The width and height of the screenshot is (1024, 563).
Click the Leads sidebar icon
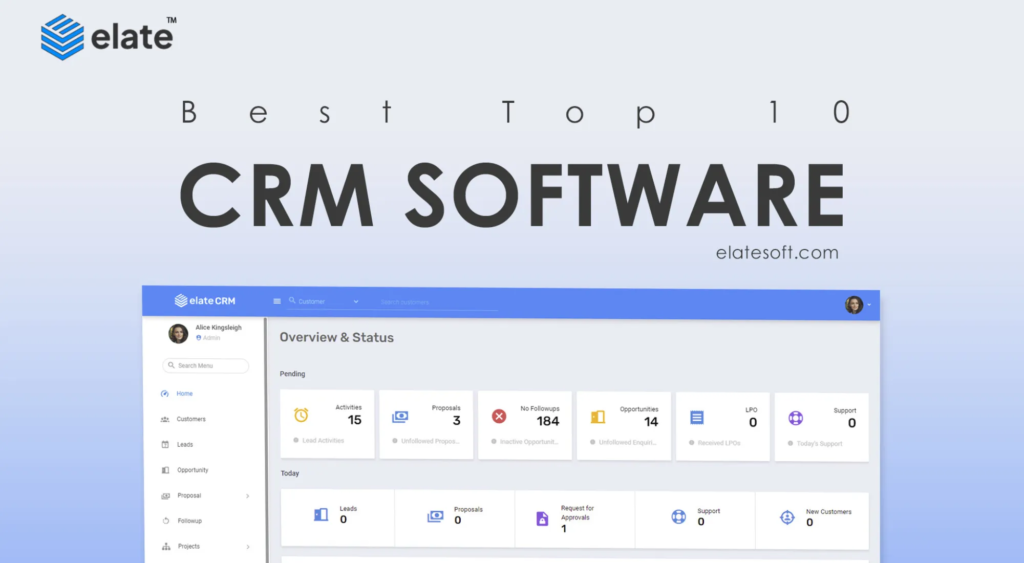(165, 445)
